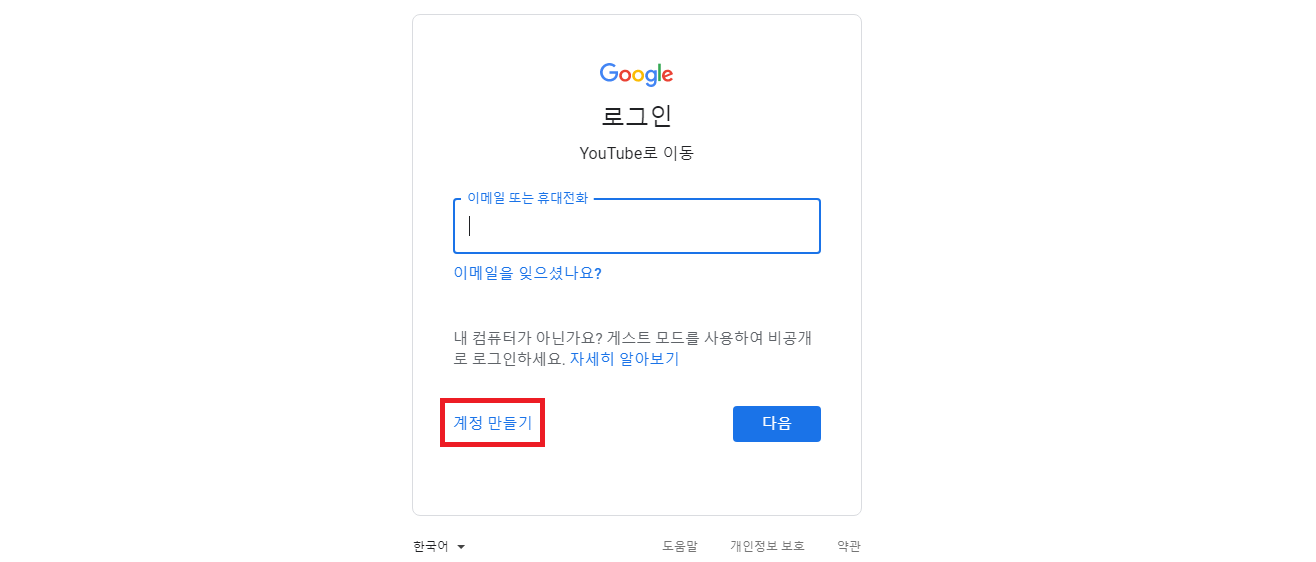Focus the 이메일 또는 휴대전화 input field
Screen dimensions: 1316x562
(x=636, y=226)
